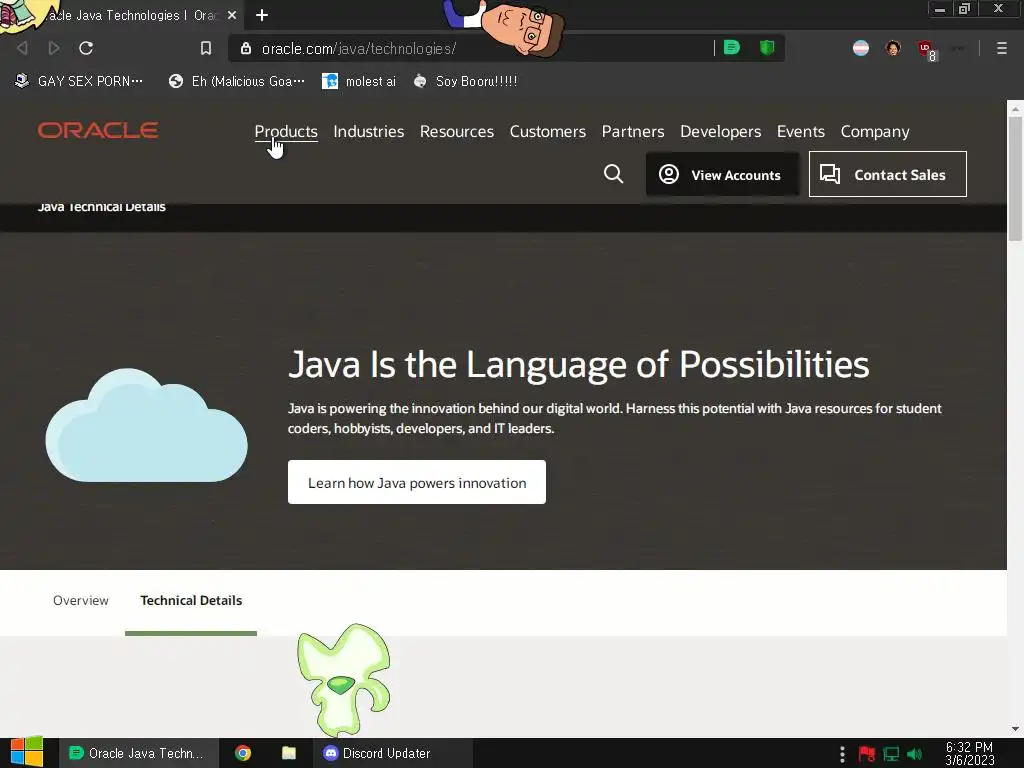
Task: Open the first bookmark in the bookmarks bar
Action: pos(79,81)
